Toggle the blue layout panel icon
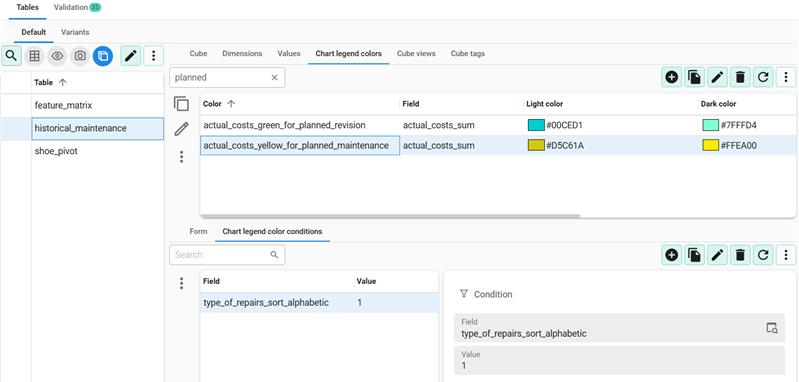This screenshot has height=382, width=799. (103, 56)
